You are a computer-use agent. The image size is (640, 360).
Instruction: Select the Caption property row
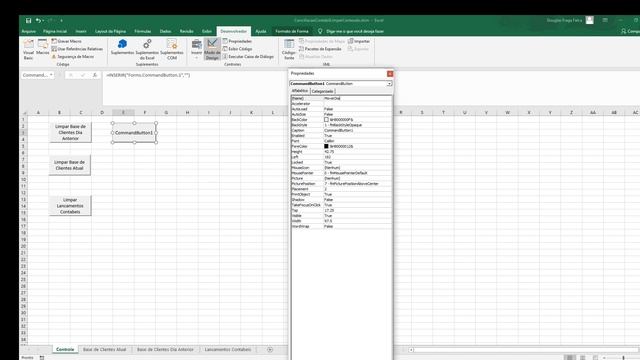(x=341, y=130)
